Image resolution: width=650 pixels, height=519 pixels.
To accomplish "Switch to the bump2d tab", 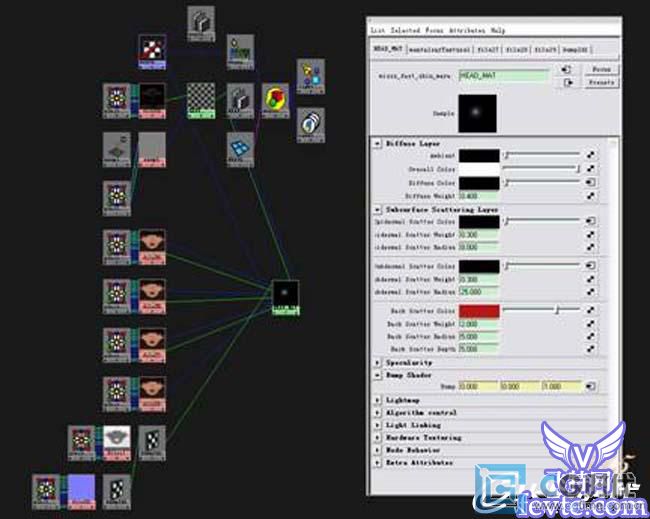I will (575, 49).
